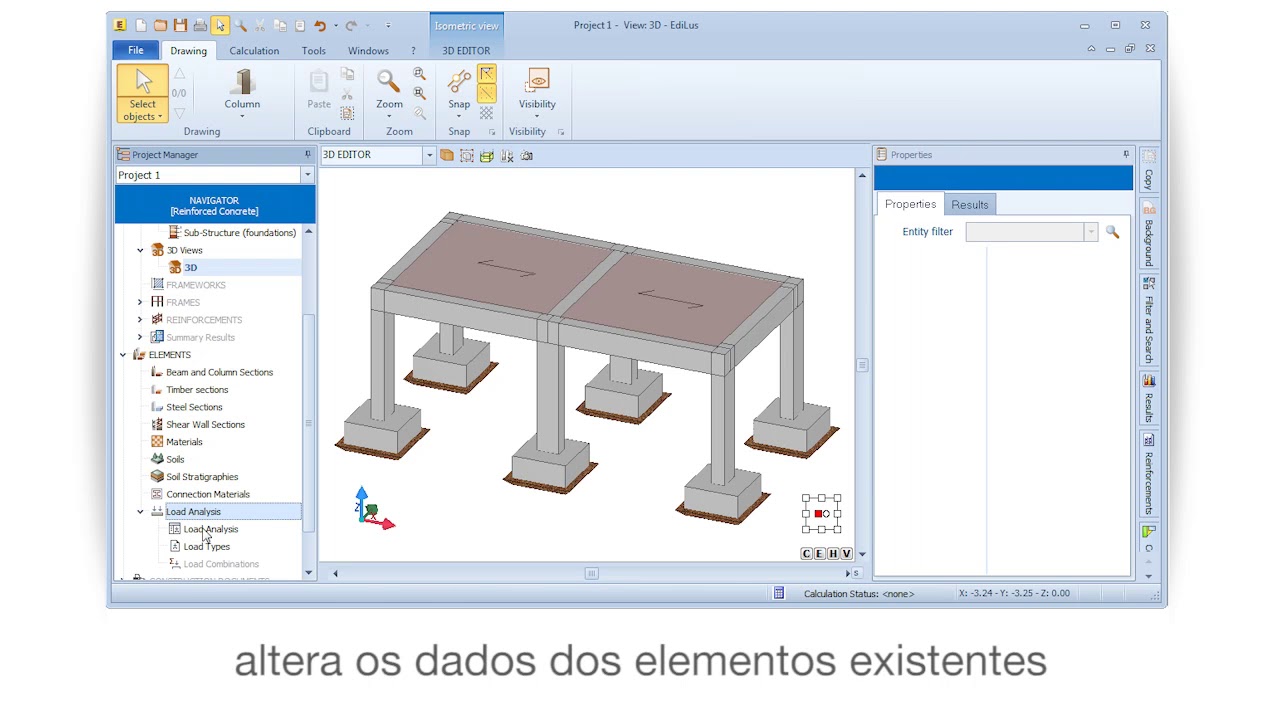Image resolution: width=1280 pixels, height=720 pixels.
Task: Click the New document icon in quick access toolbar
Action: (140, 25)
